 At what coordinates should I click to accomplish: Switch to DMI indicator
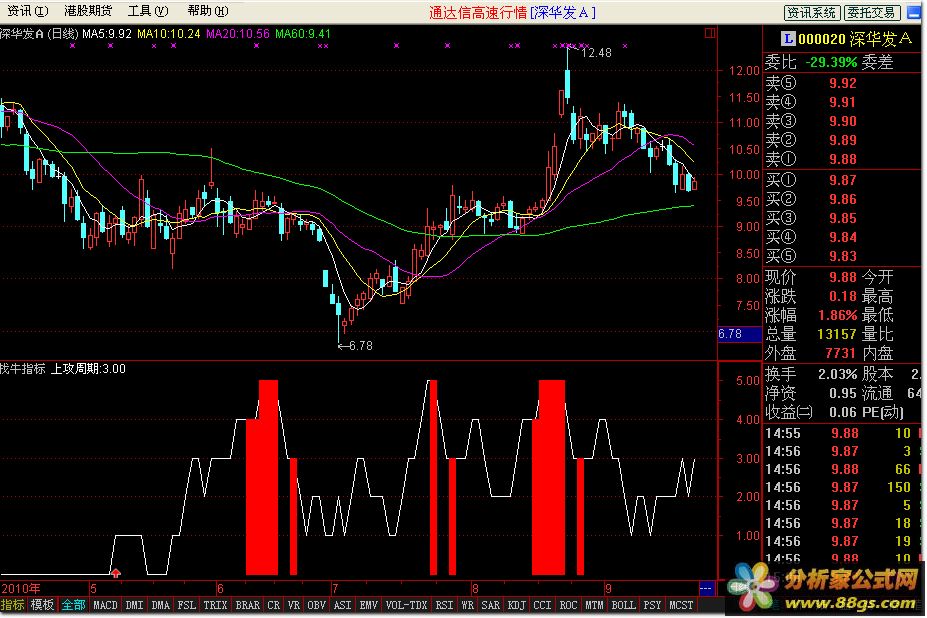(x=134, y=605)
